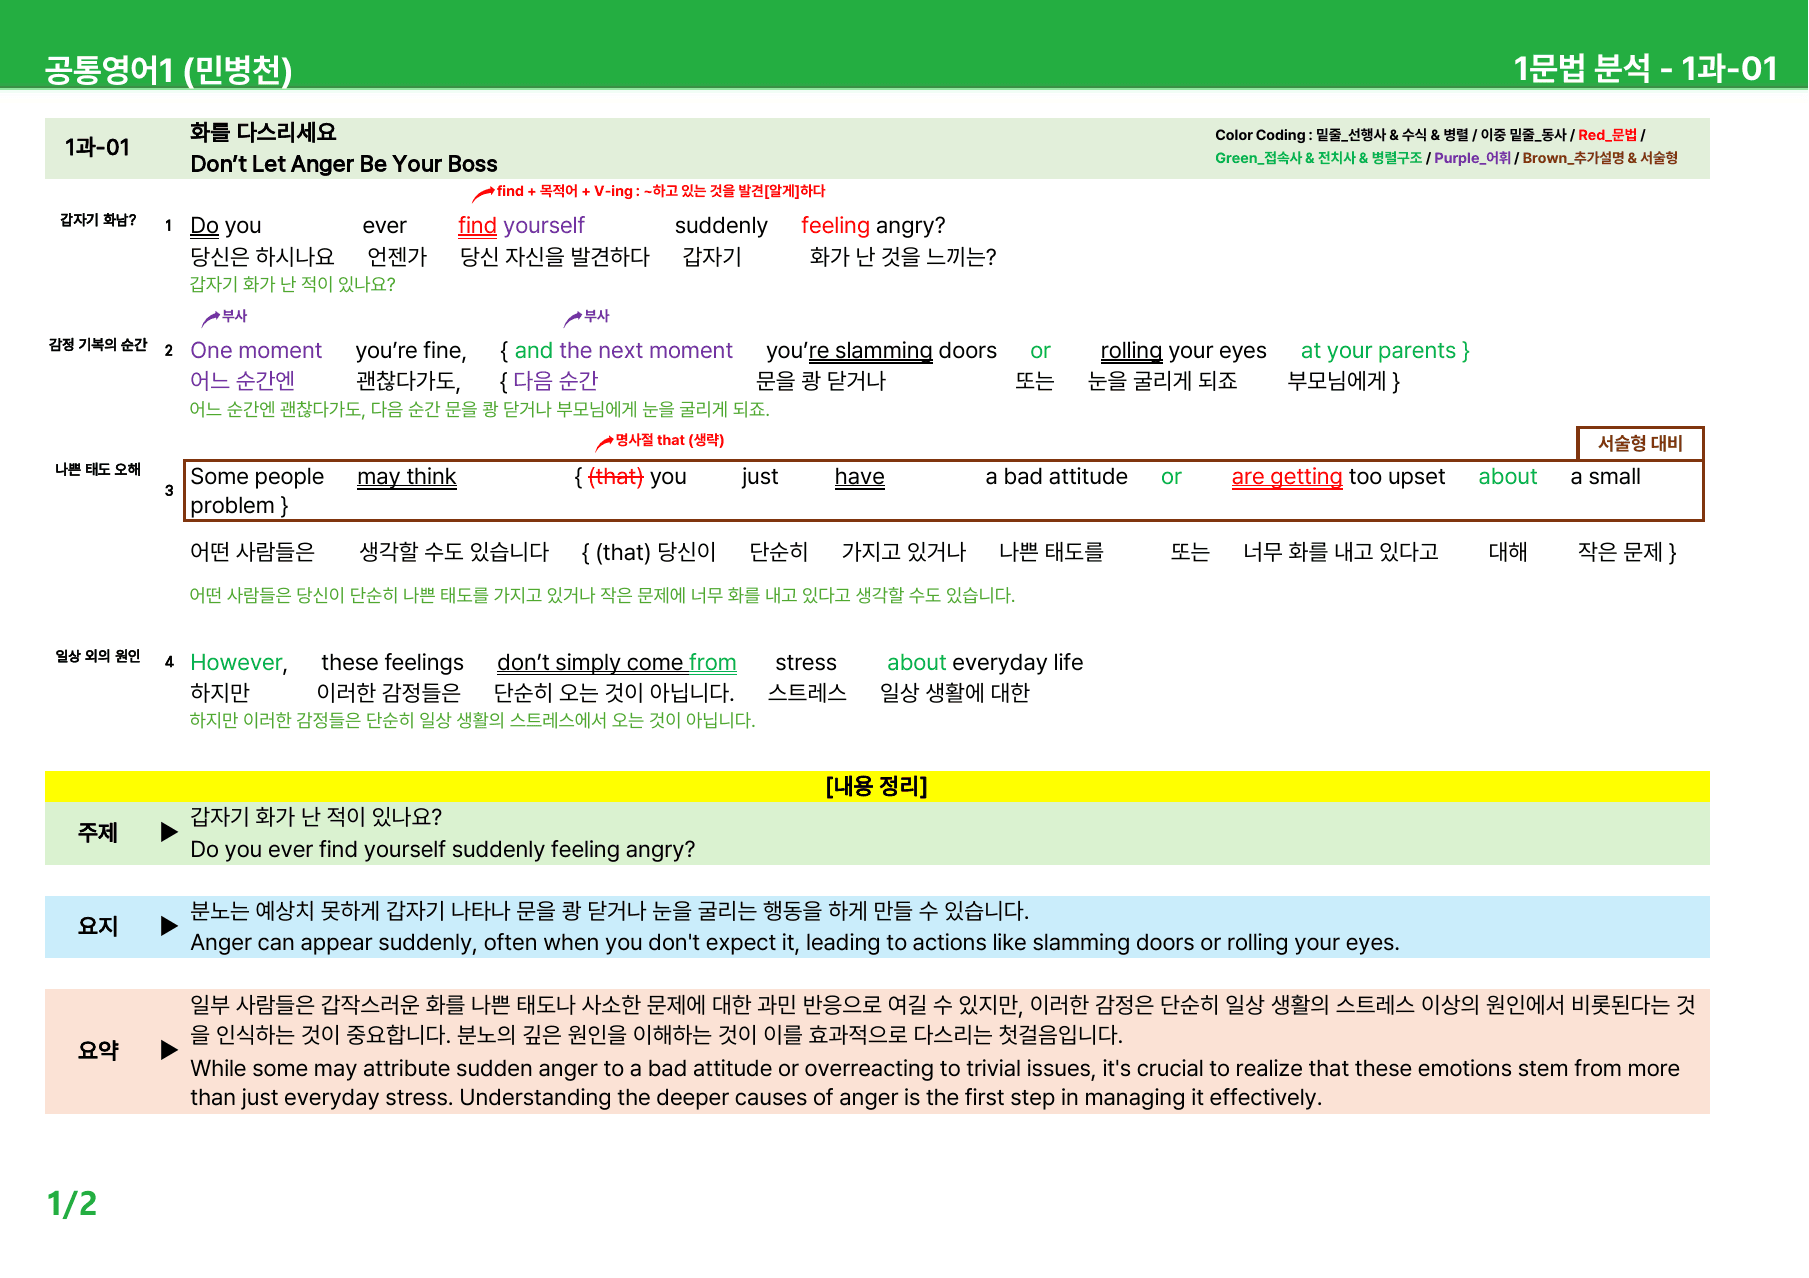Click the translation 당신 자신을 발견하다
The height and width of the screenshot is (1278, 1809).
(x=555, y=257)
